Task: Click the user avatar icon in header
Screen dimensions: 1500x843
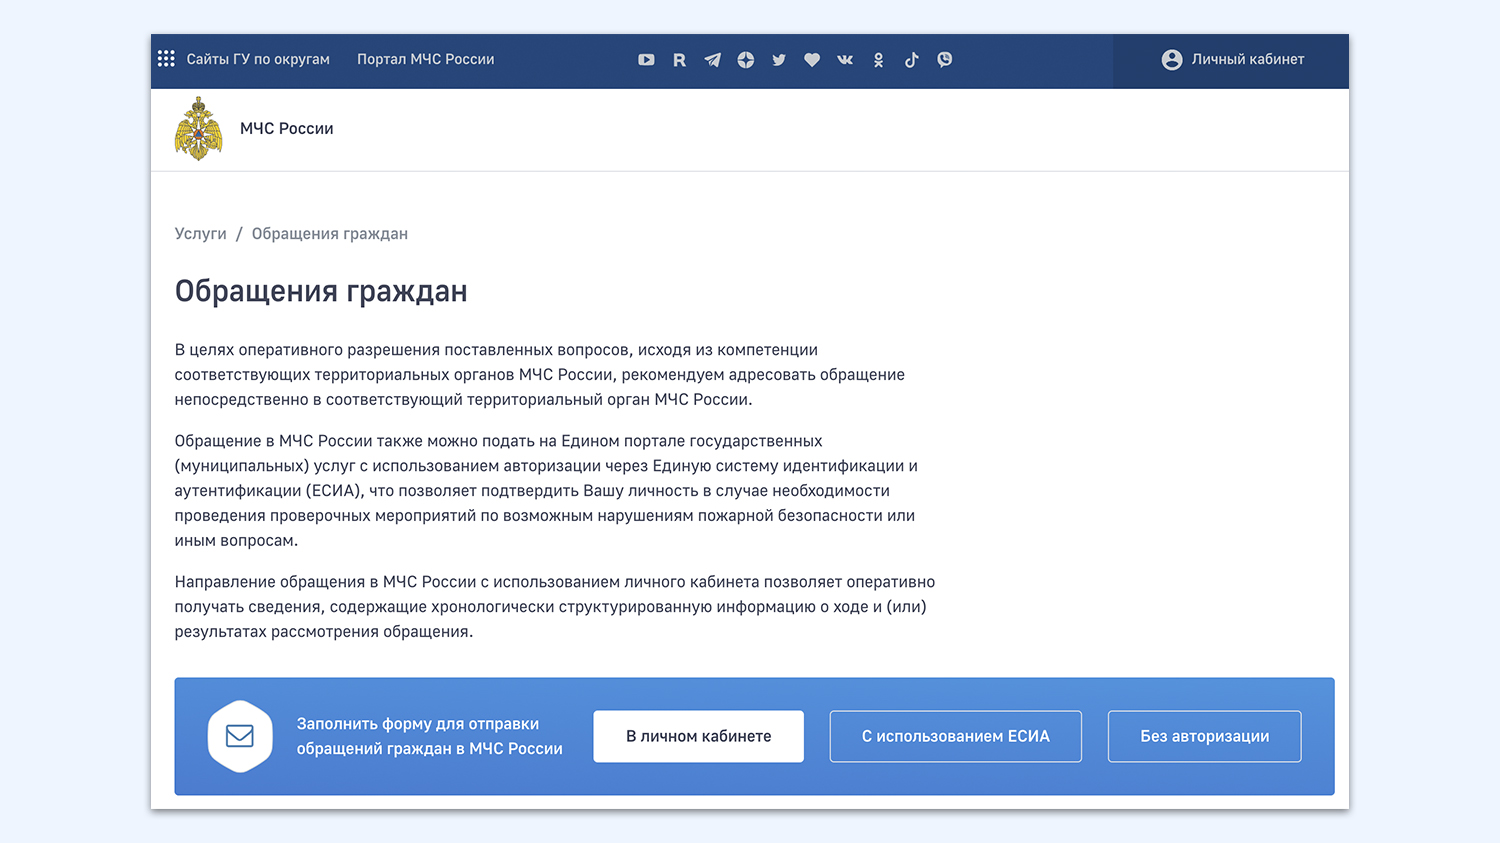Action: pyautogui.click(x=1172, y=60)
